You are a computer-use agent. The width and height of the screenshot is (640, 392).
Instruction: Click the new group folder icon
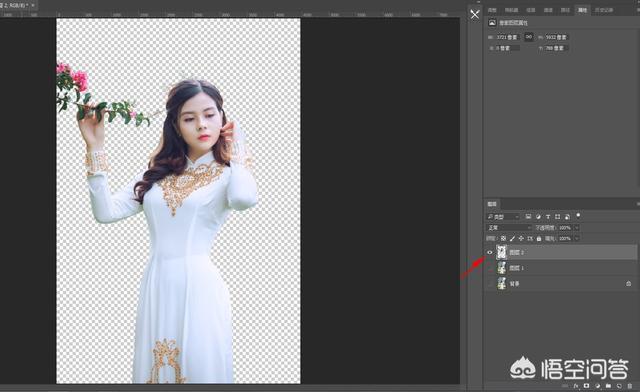coord(608,385)
